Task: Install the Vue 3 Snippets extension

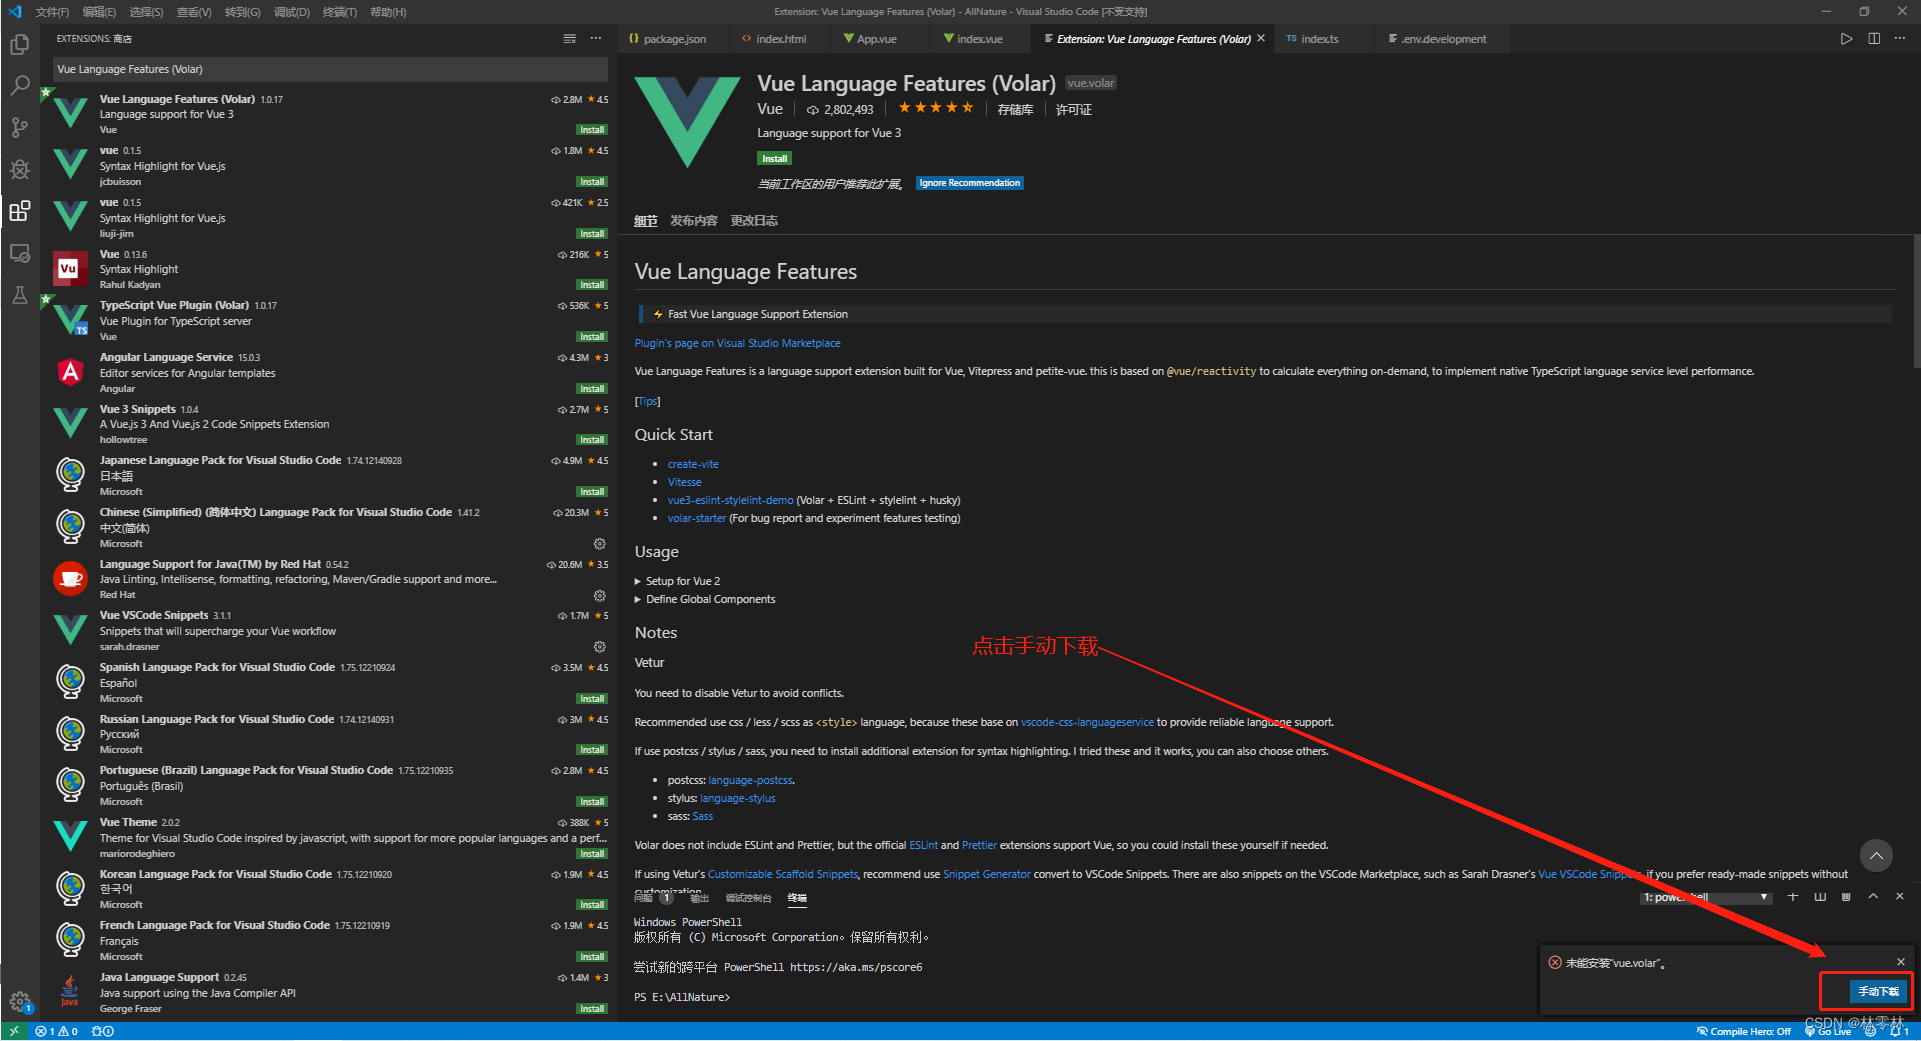Action: click(592, 440)
